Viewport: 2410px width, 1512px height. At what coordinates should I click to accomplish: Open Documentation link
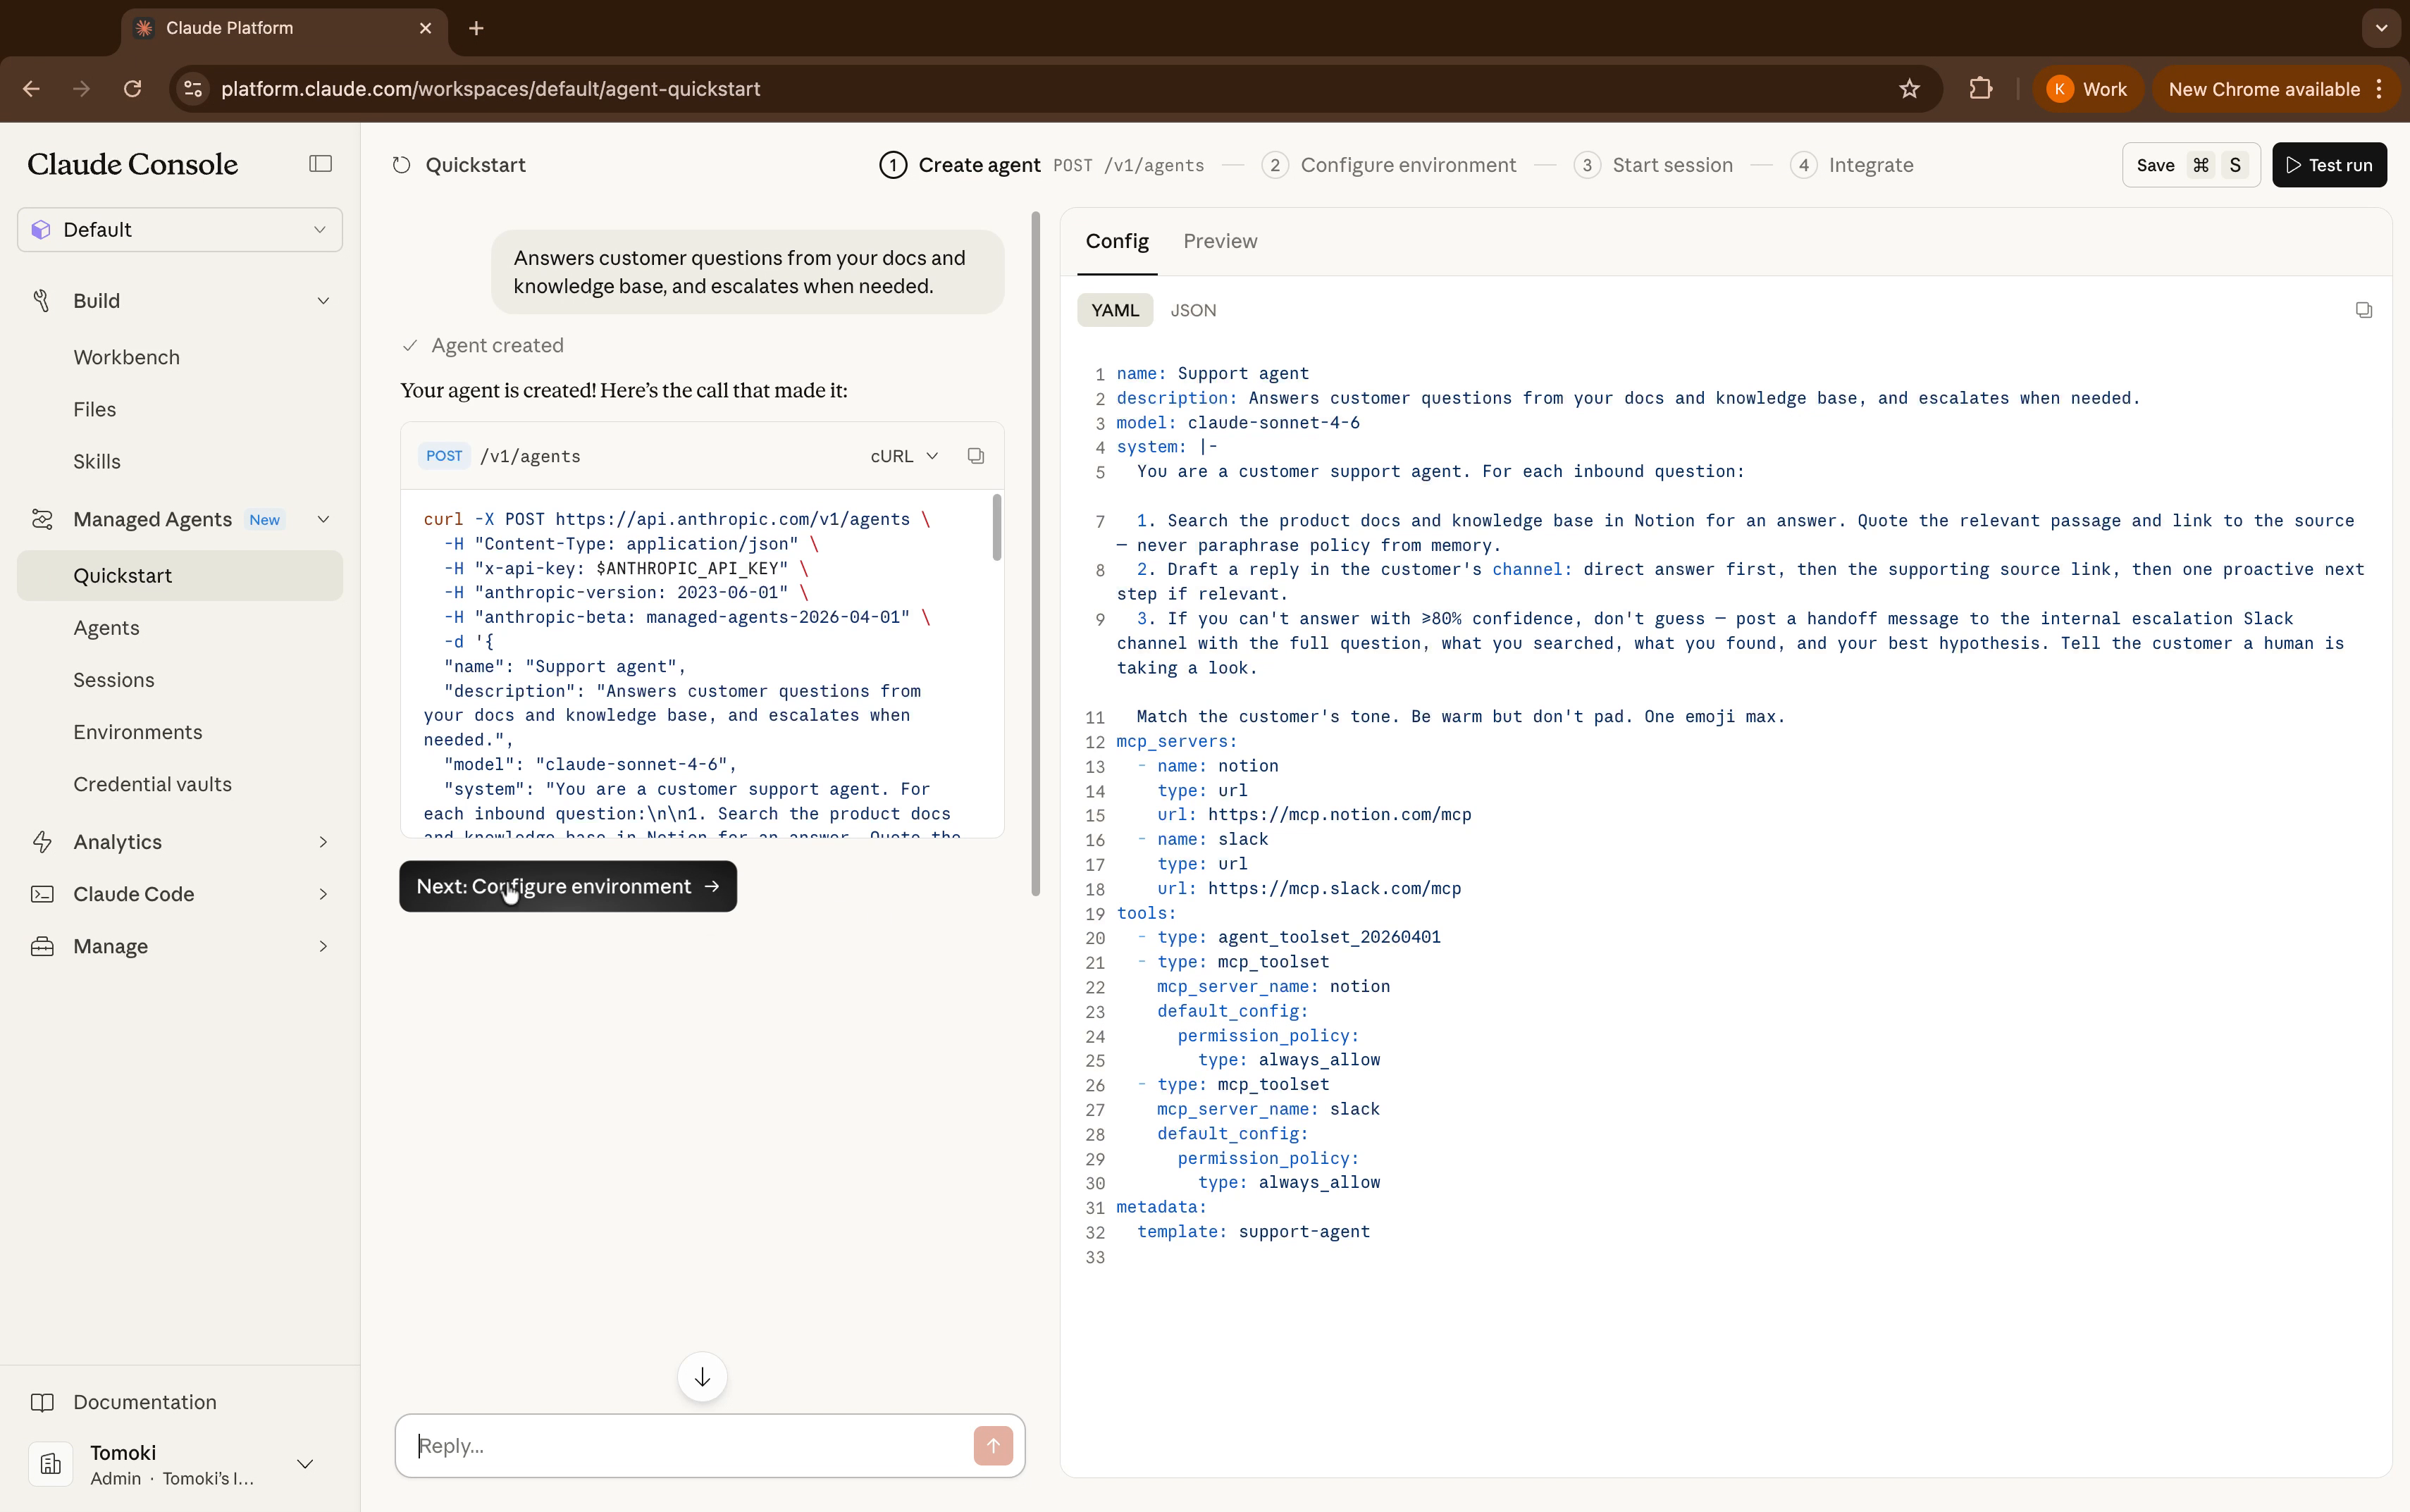[144, 1402]
